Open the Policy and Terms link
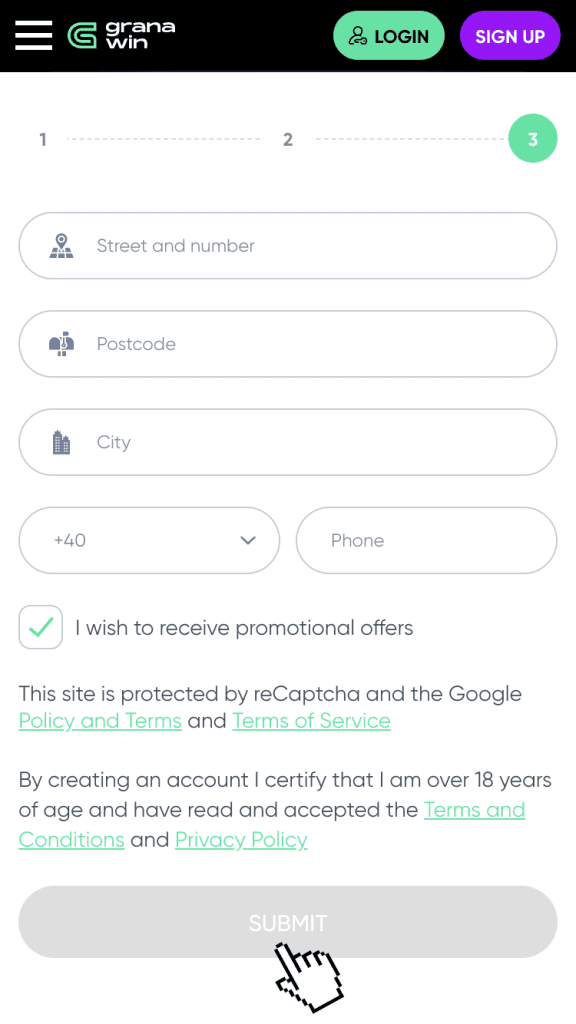576x1024 pixels. tap(100, 721)
